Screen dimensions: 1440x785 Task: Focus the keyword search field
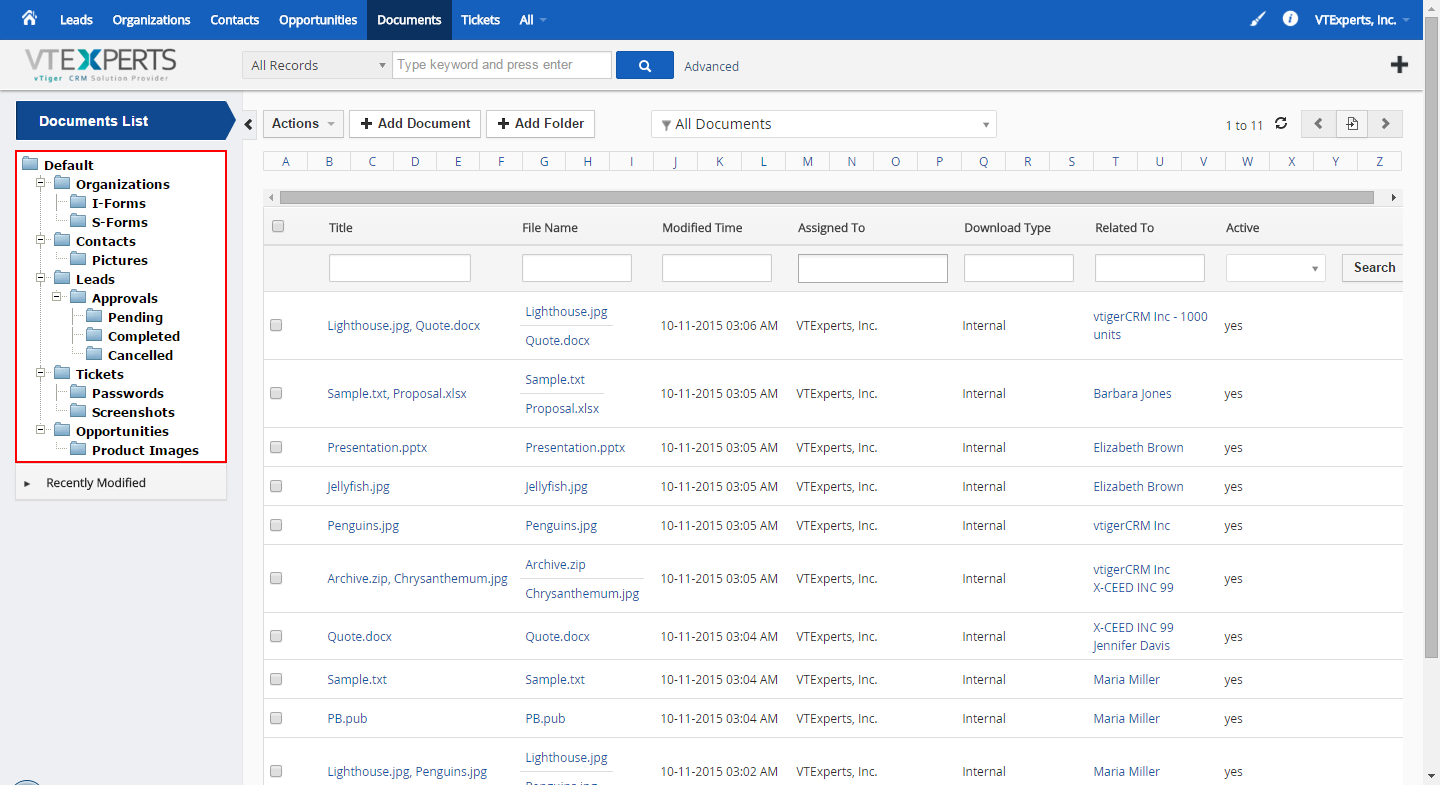click(502, 65)
